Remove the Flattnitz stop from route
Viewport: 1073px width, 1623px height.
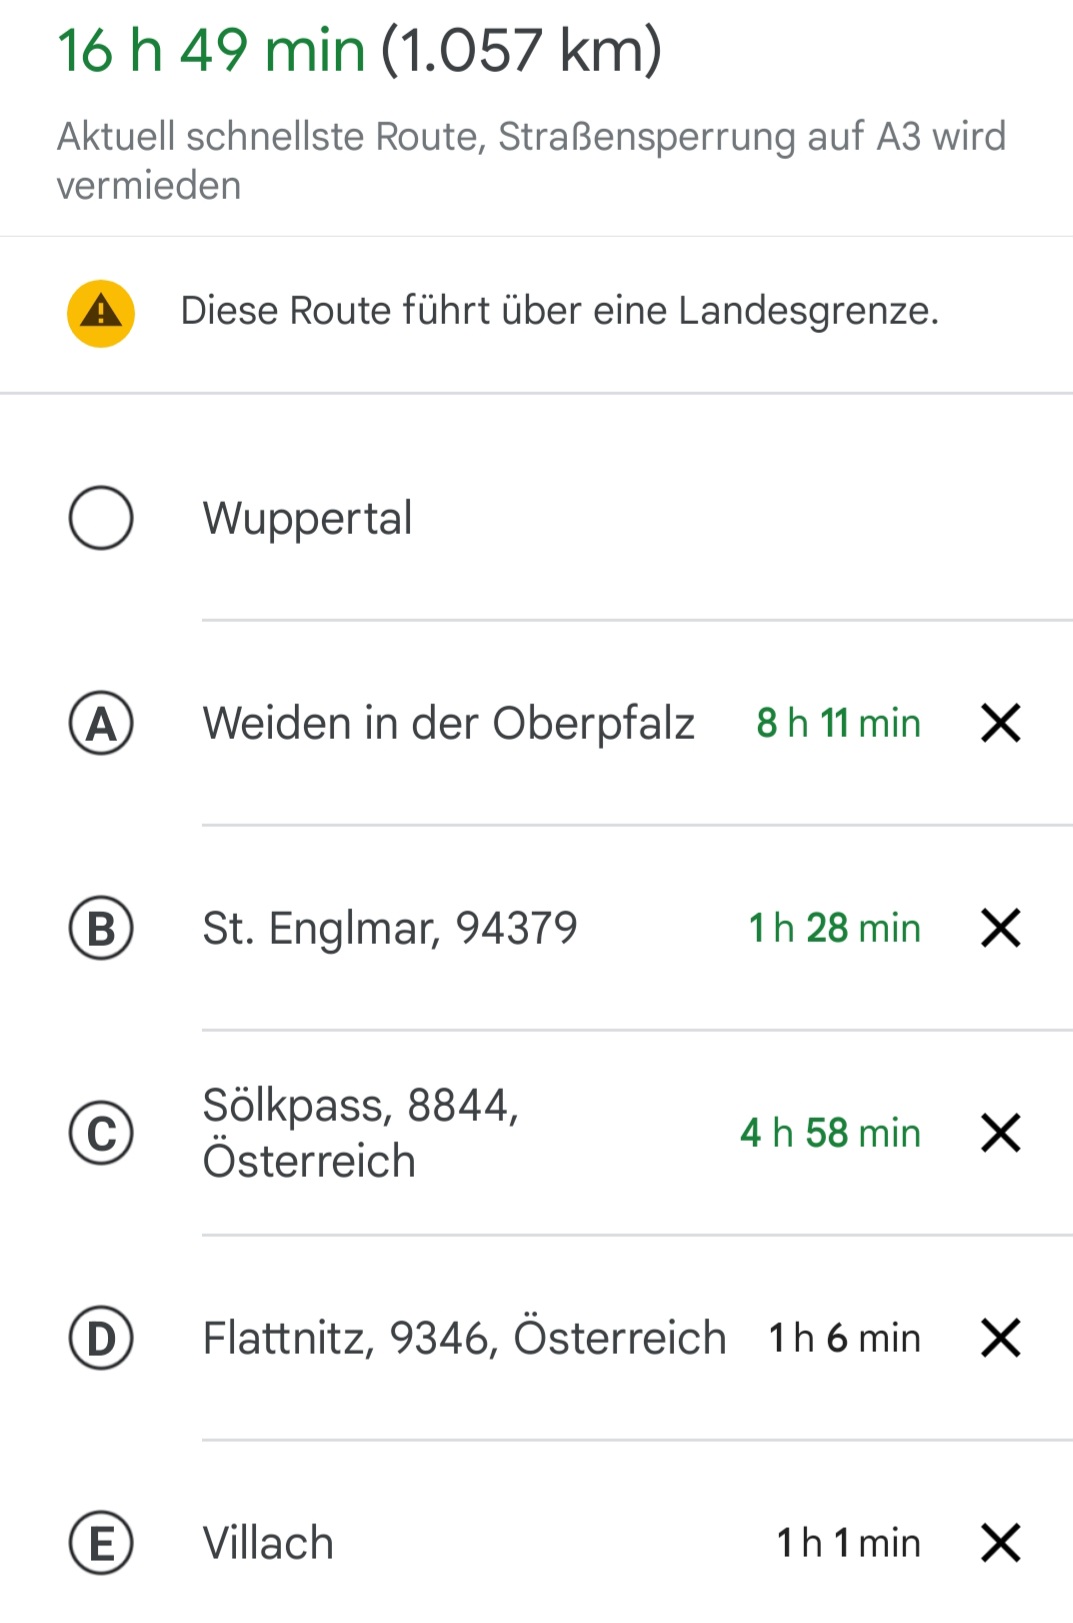1000,1338
